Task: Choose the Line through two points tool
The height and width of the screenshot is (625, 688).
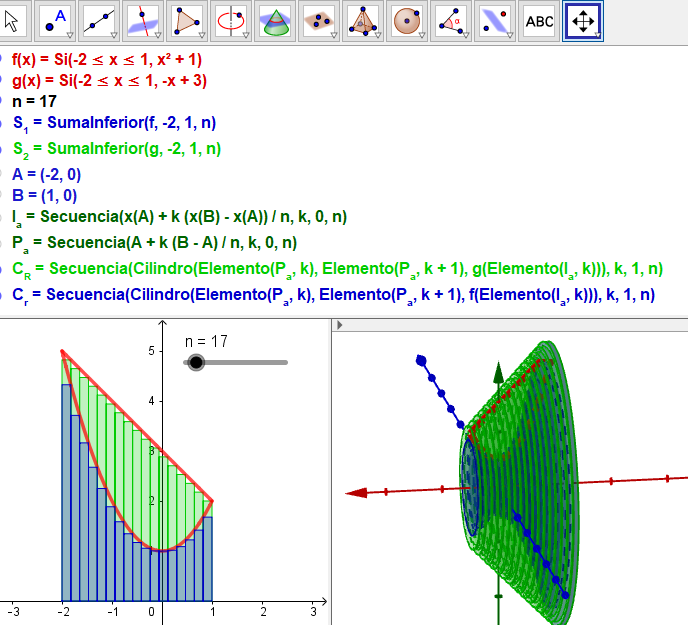Action: (99, 20)
